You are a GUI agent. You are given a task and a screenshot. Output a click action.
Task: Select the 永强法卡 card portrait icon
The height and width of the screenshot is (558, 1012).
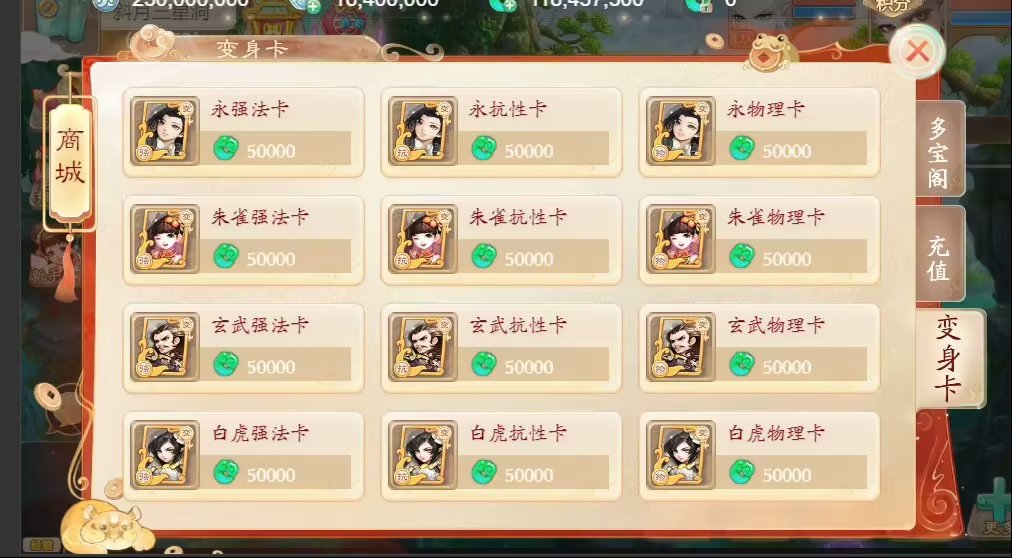click(x=165, y=131)
